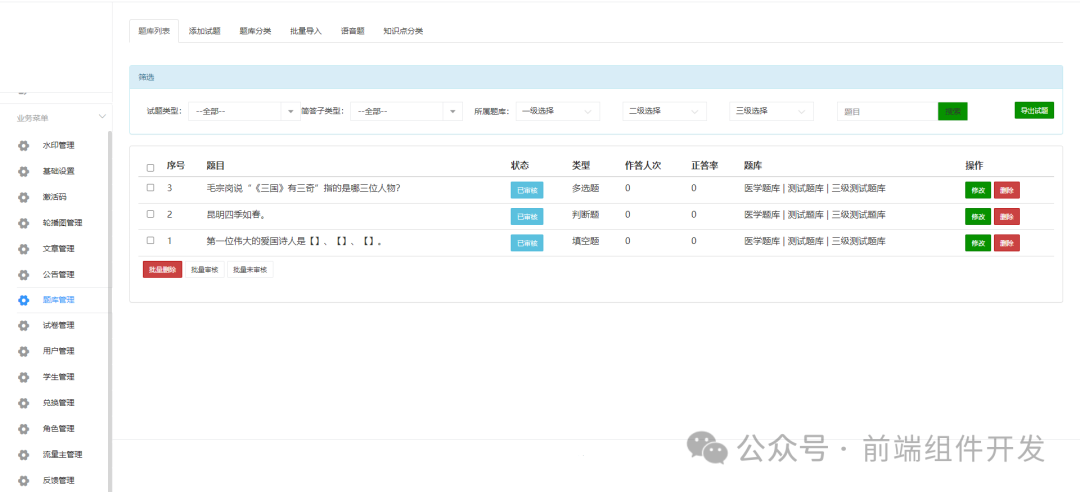
Task: Click the green 搜索 button
Action: [x=953, y=111]
